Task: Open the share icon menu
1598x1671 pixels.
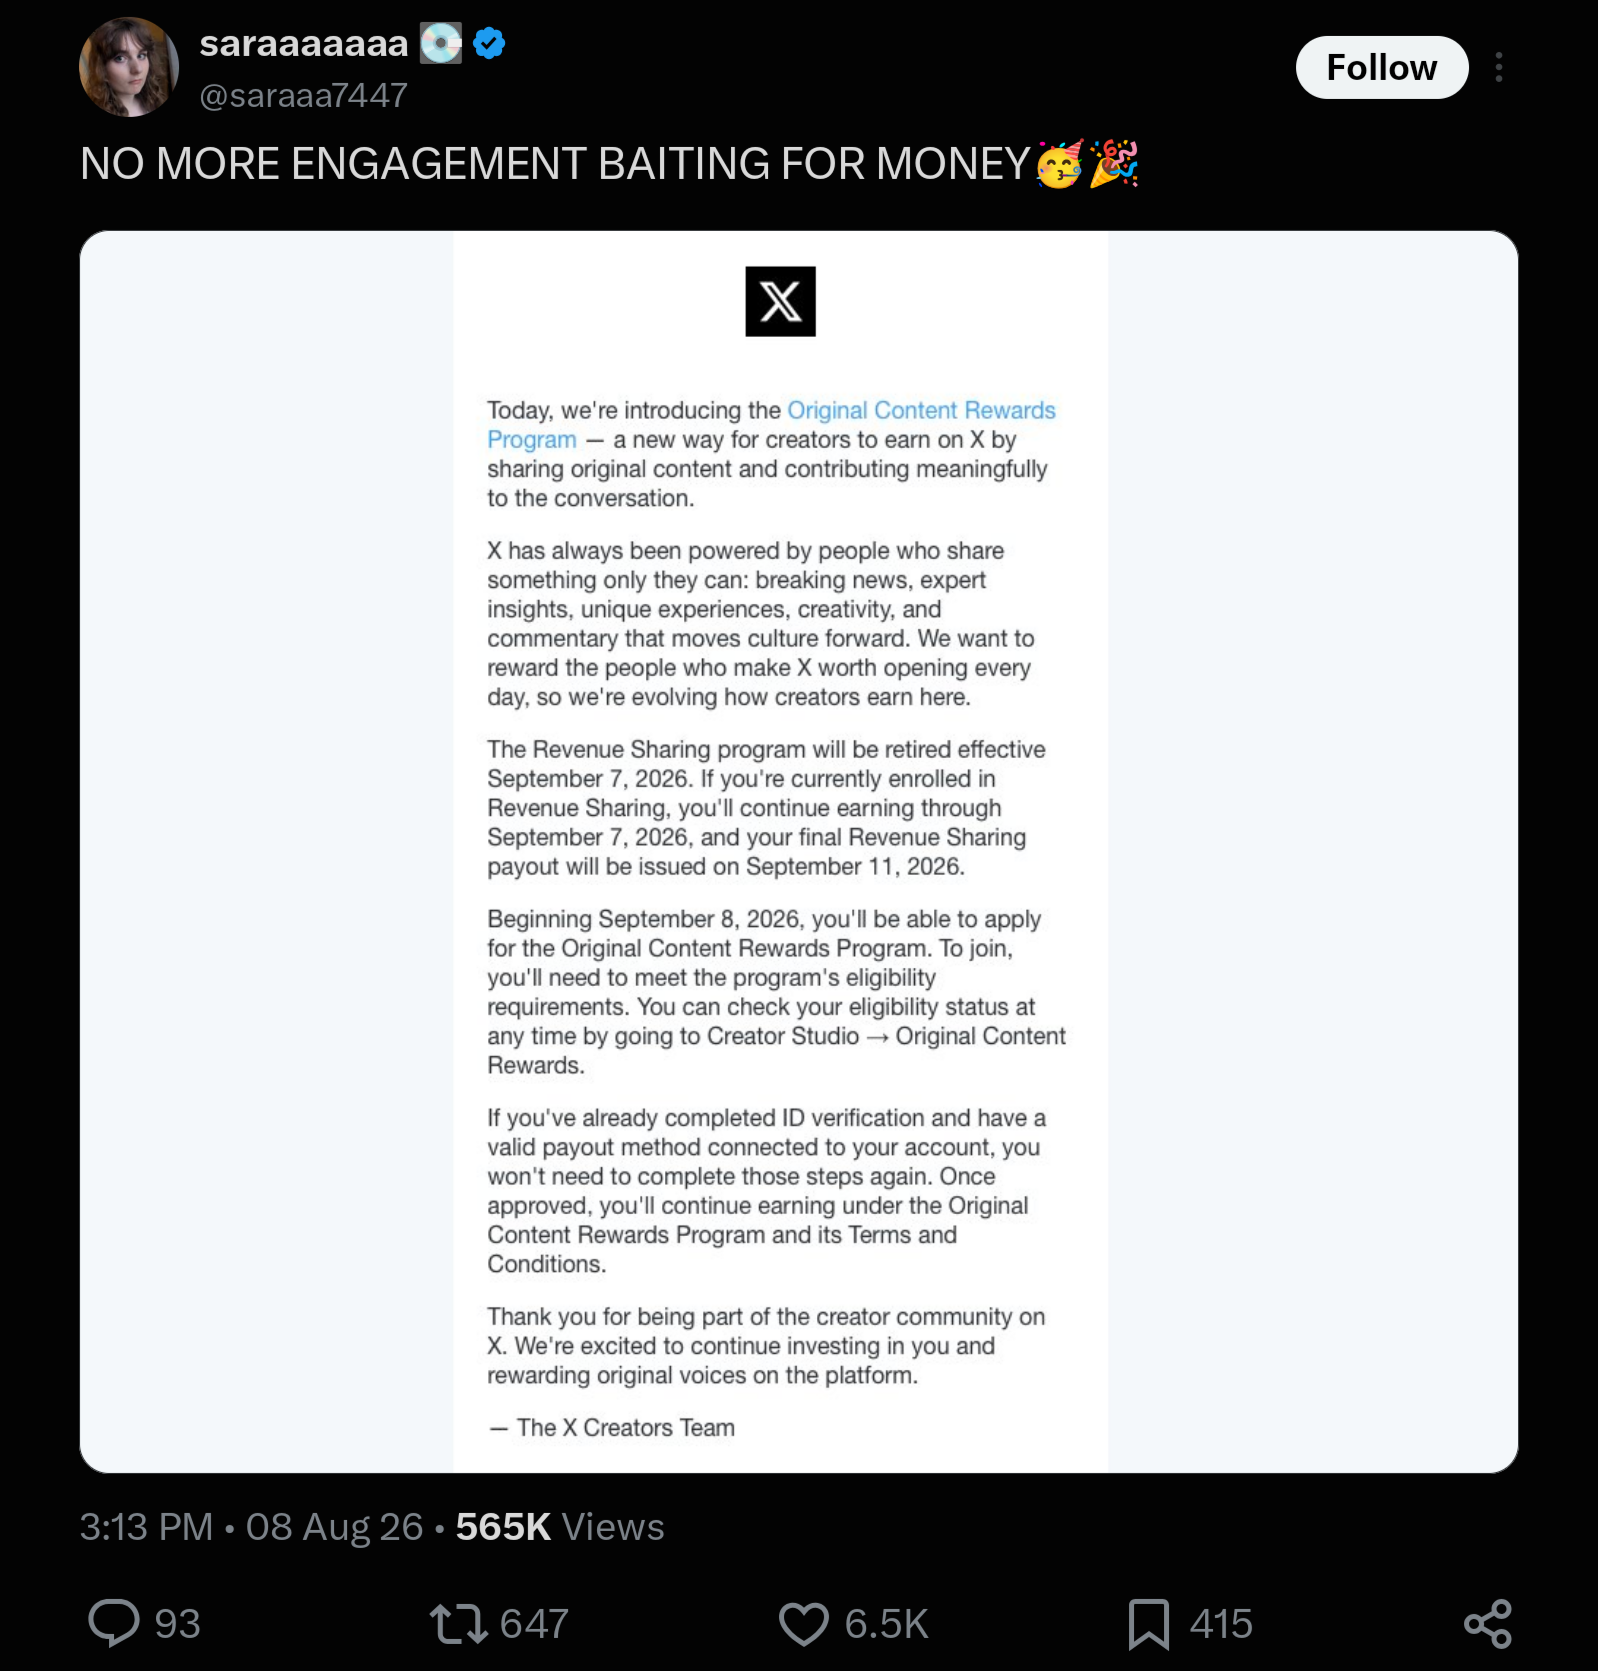Action: (x=1487, y=1622)
